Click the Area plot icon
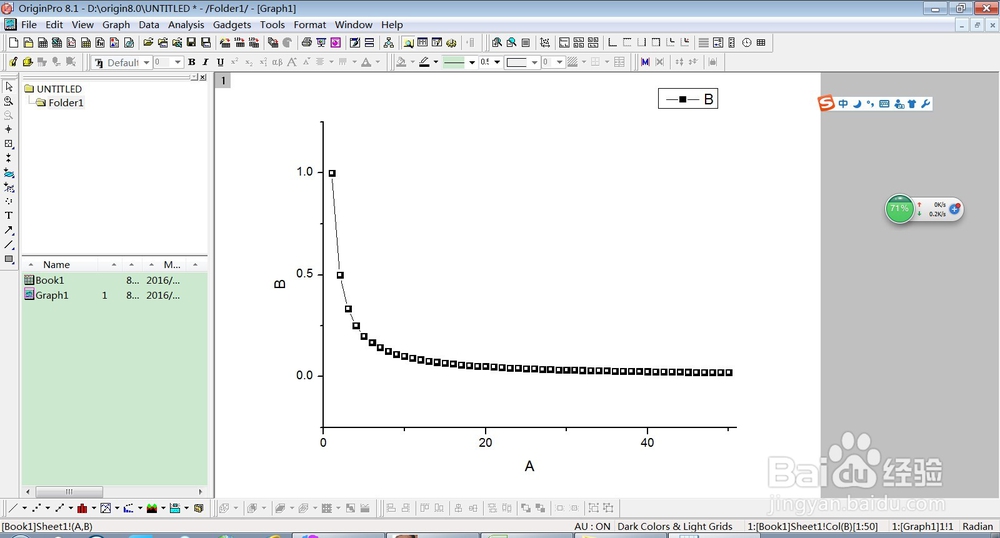 [x=152, y=508]
